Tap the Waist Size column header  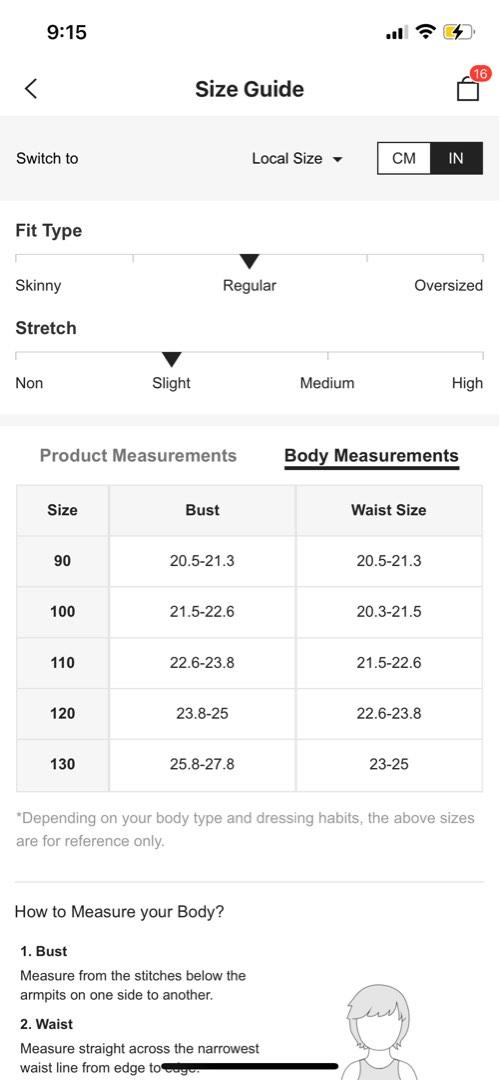[x=388, y=510]
